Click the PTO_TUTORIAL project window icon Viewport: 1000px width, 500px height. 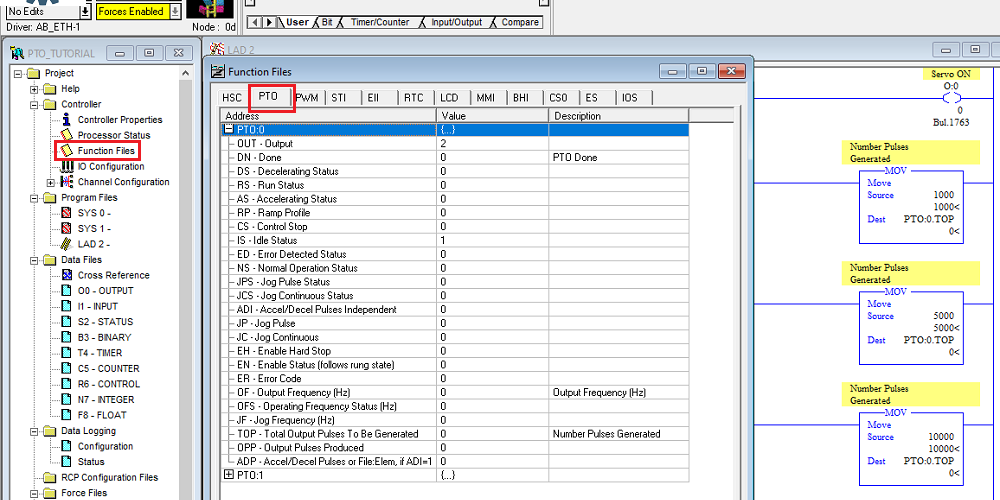point(18,54)
